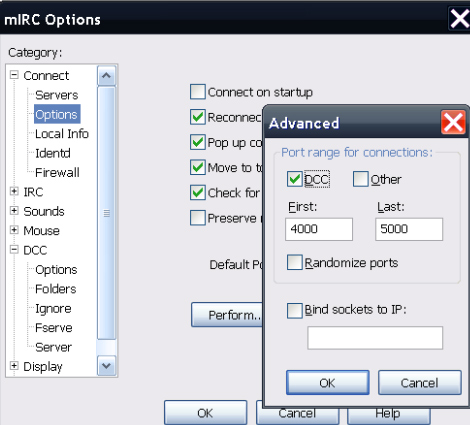Select Fserve under DCC
This screenshot has height=425, width=470.
54,328
